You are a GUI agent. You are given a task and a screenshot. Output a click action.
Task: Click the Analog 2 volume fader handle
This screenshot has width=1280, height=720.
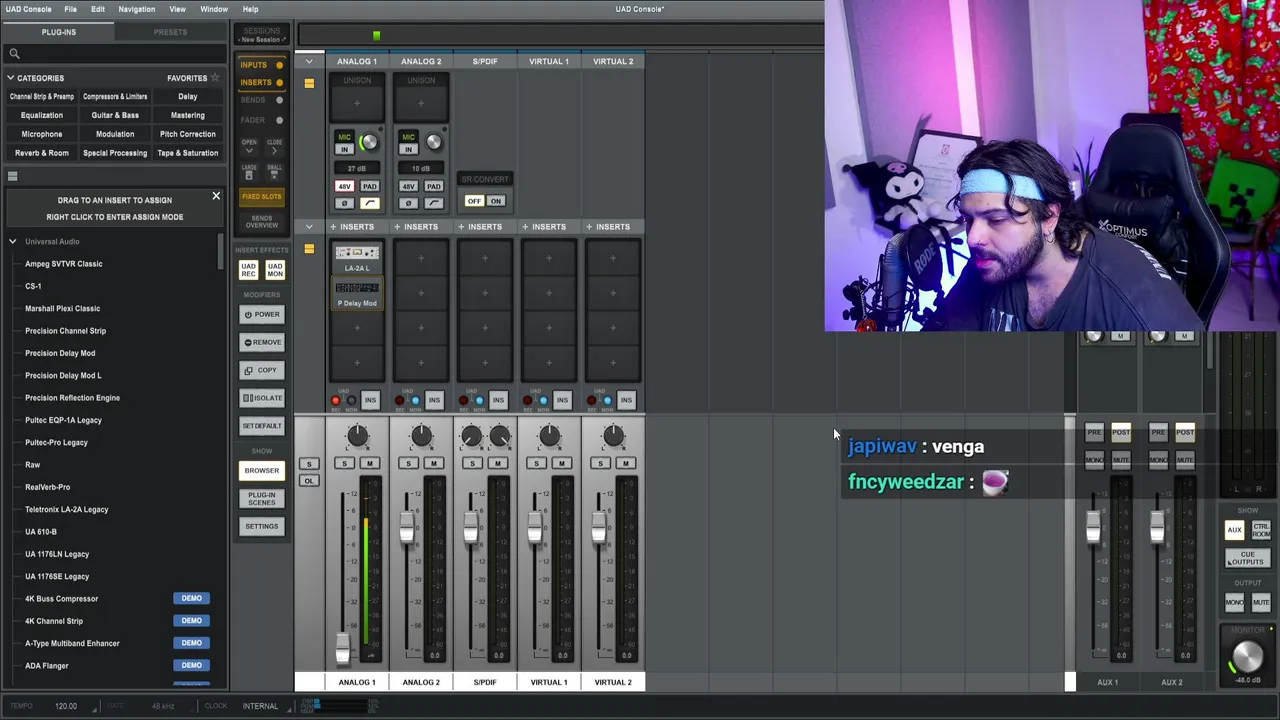click(x=407, y=529)
